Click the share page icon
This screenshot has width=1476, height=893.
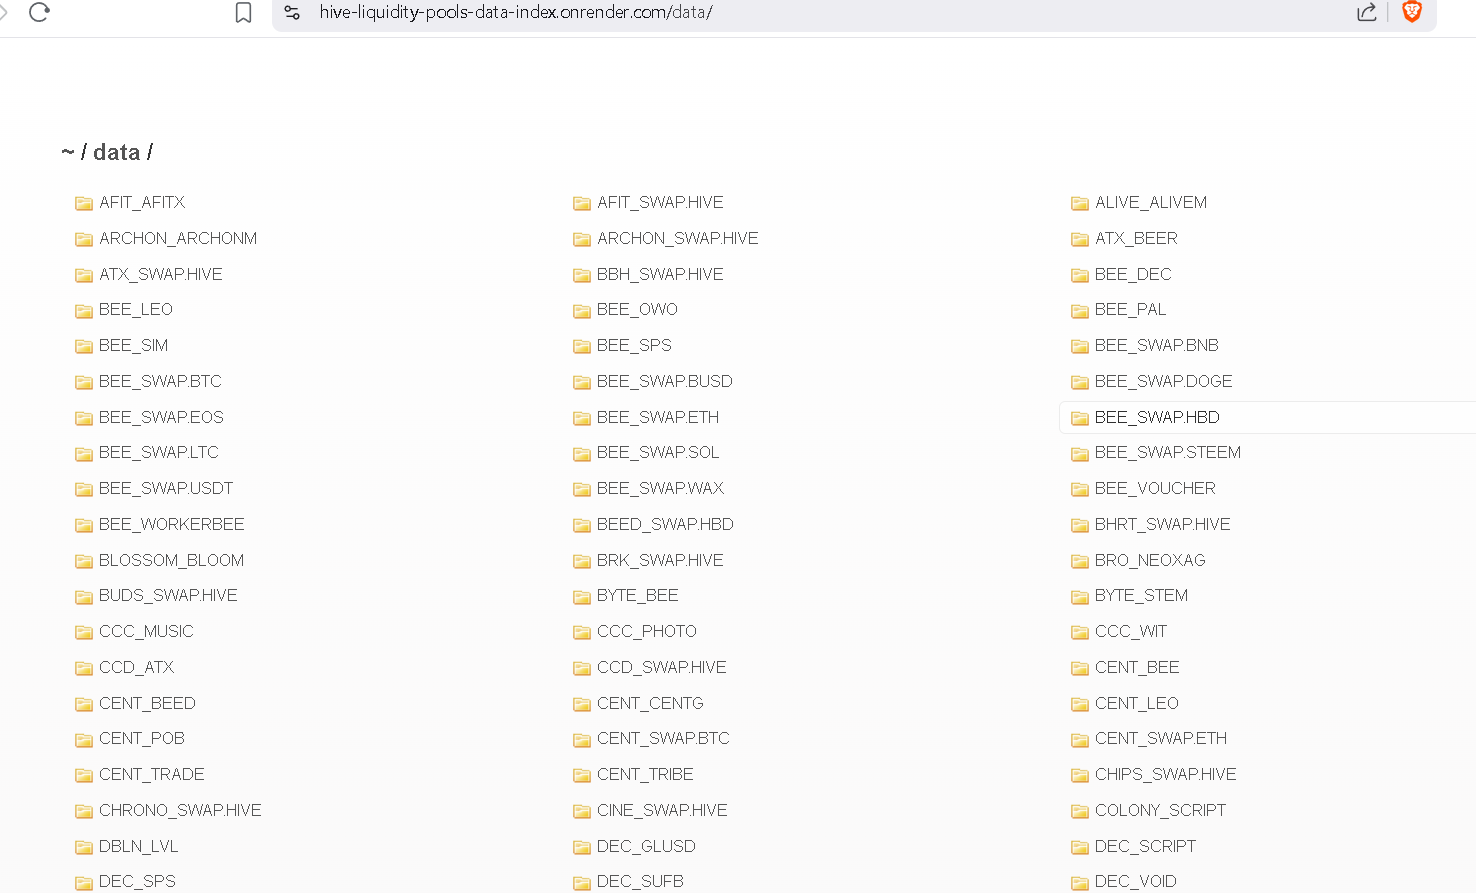[1366, 12]
